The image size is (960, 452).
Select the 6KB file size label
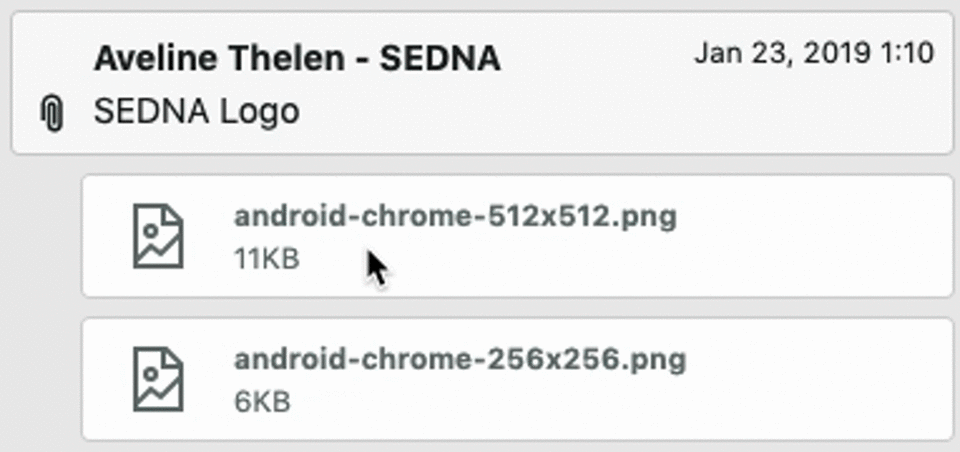coord(262,402)
